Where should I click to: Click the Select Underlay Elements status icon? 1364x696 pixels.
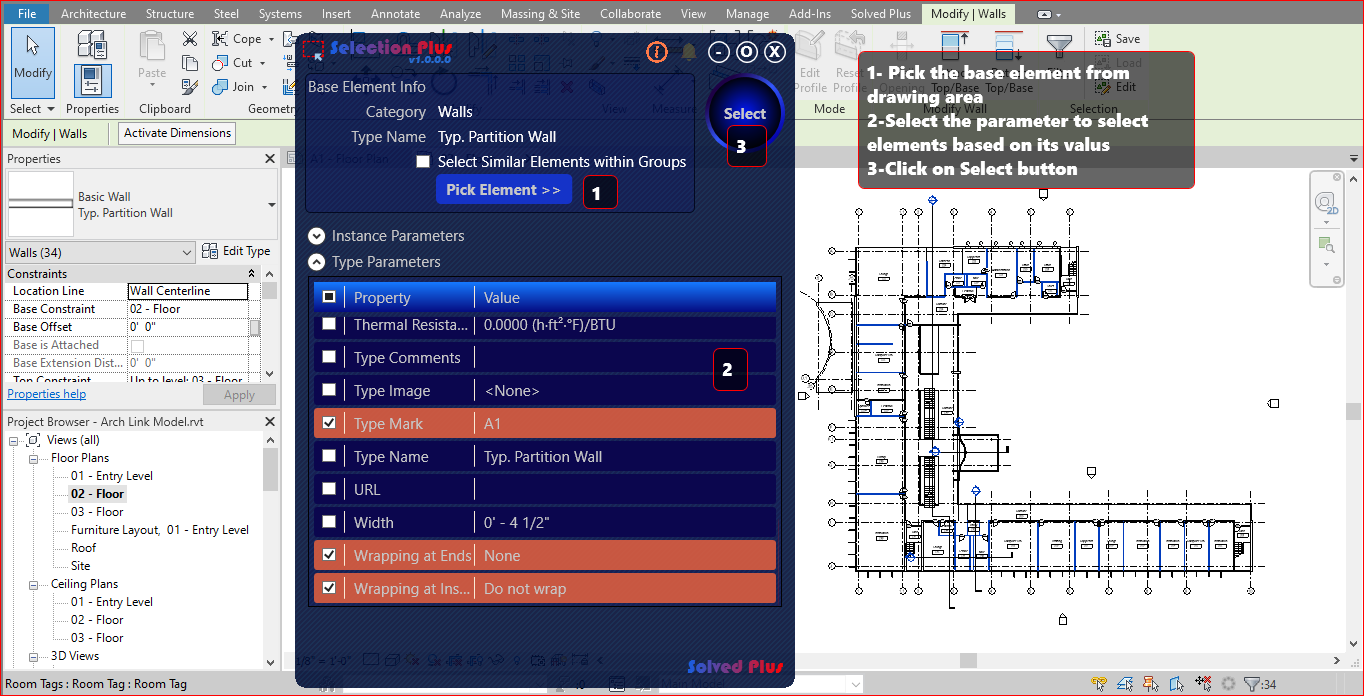(x=1125, y=684)
